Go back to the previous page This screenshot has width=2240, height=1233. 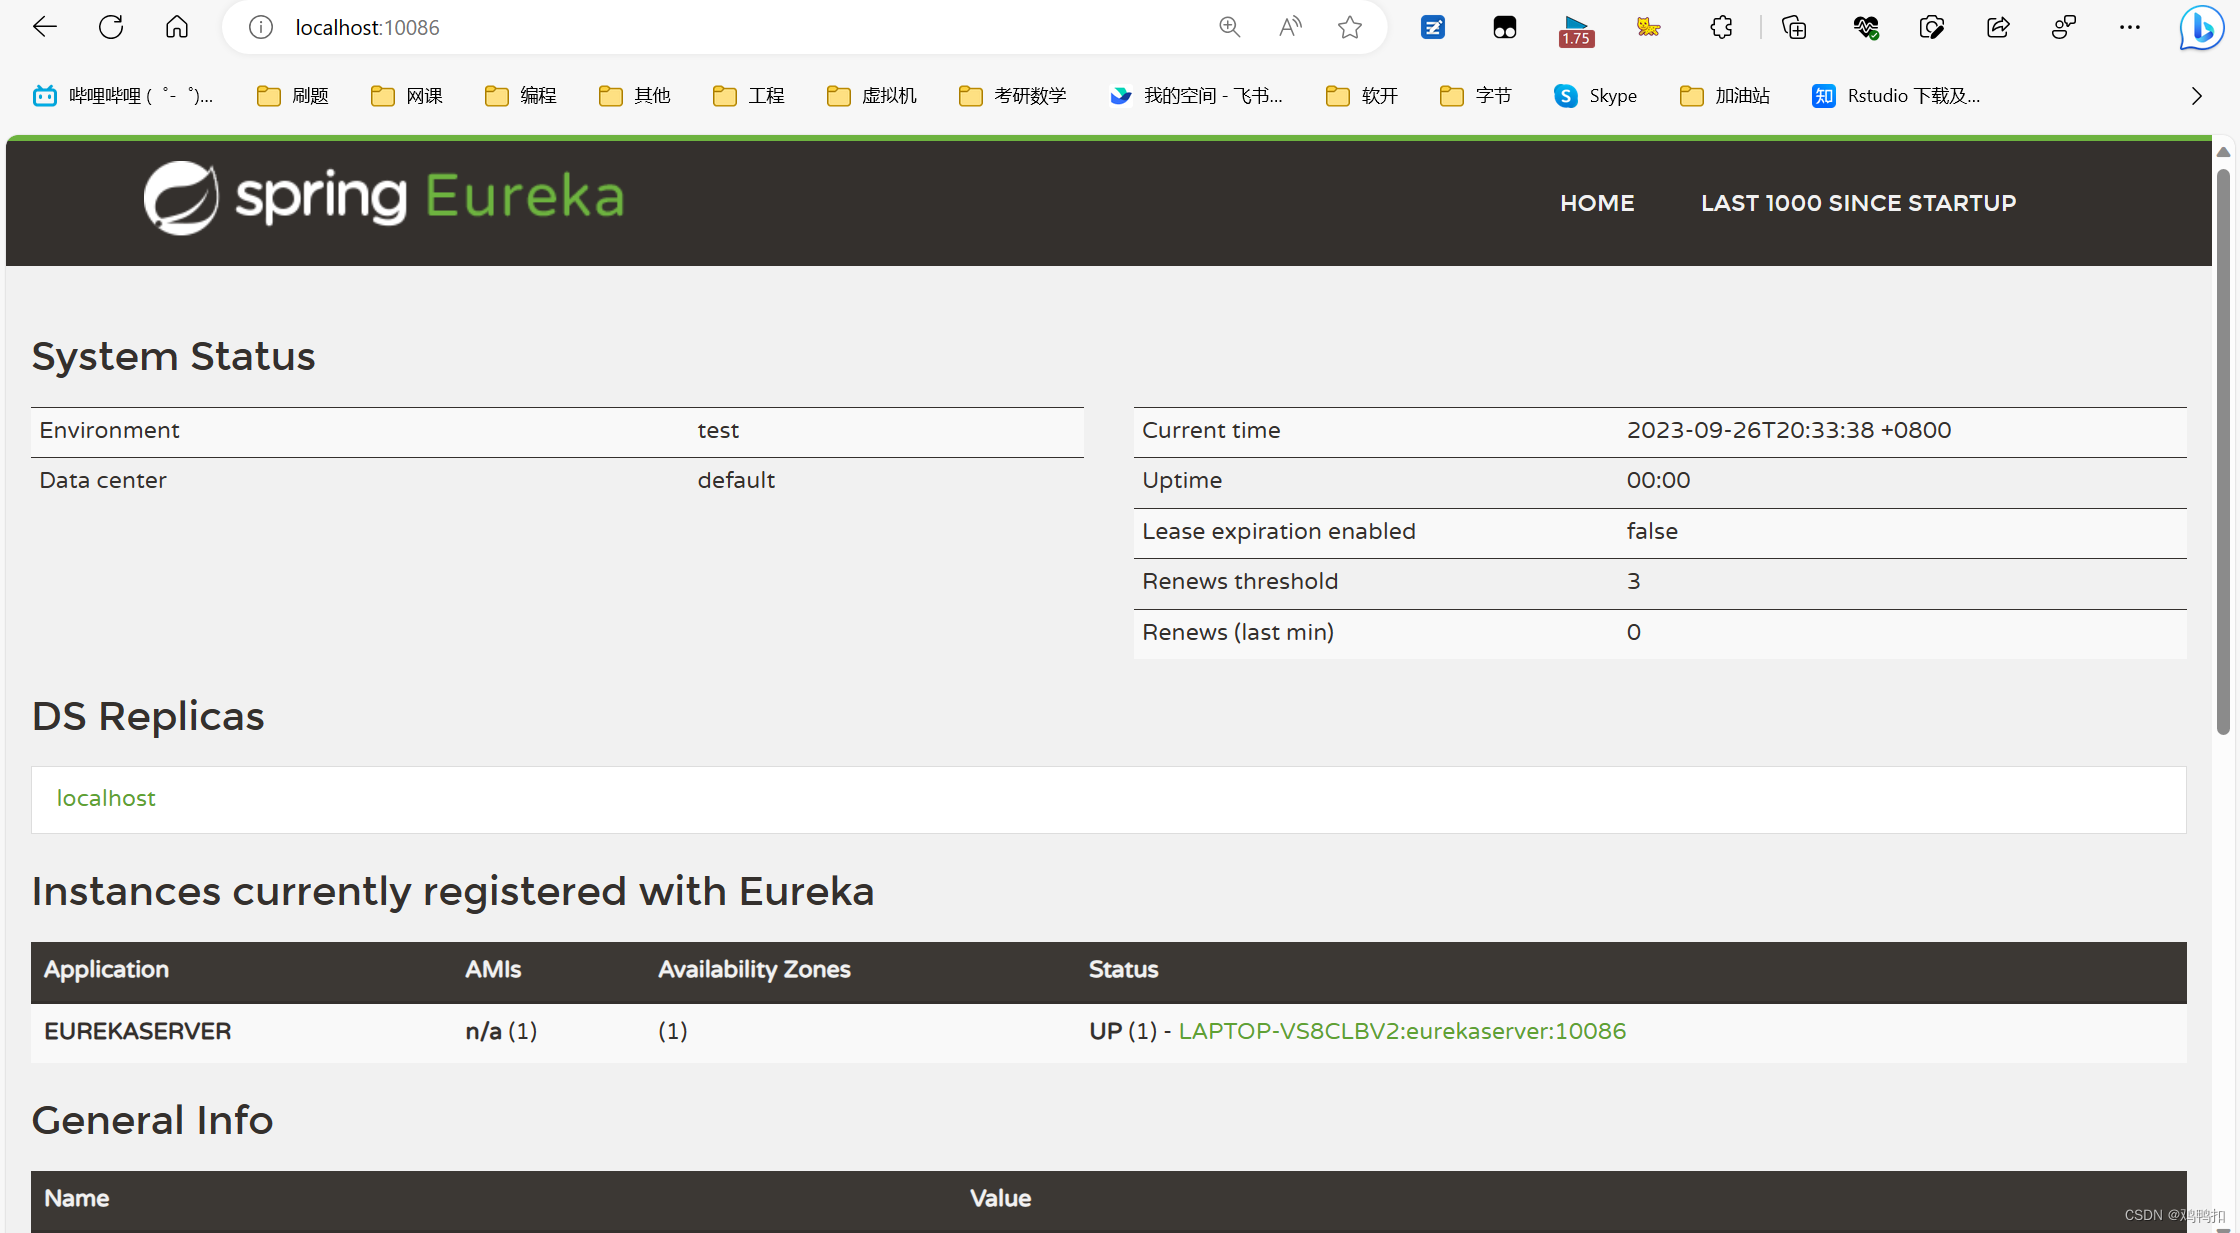45,27
